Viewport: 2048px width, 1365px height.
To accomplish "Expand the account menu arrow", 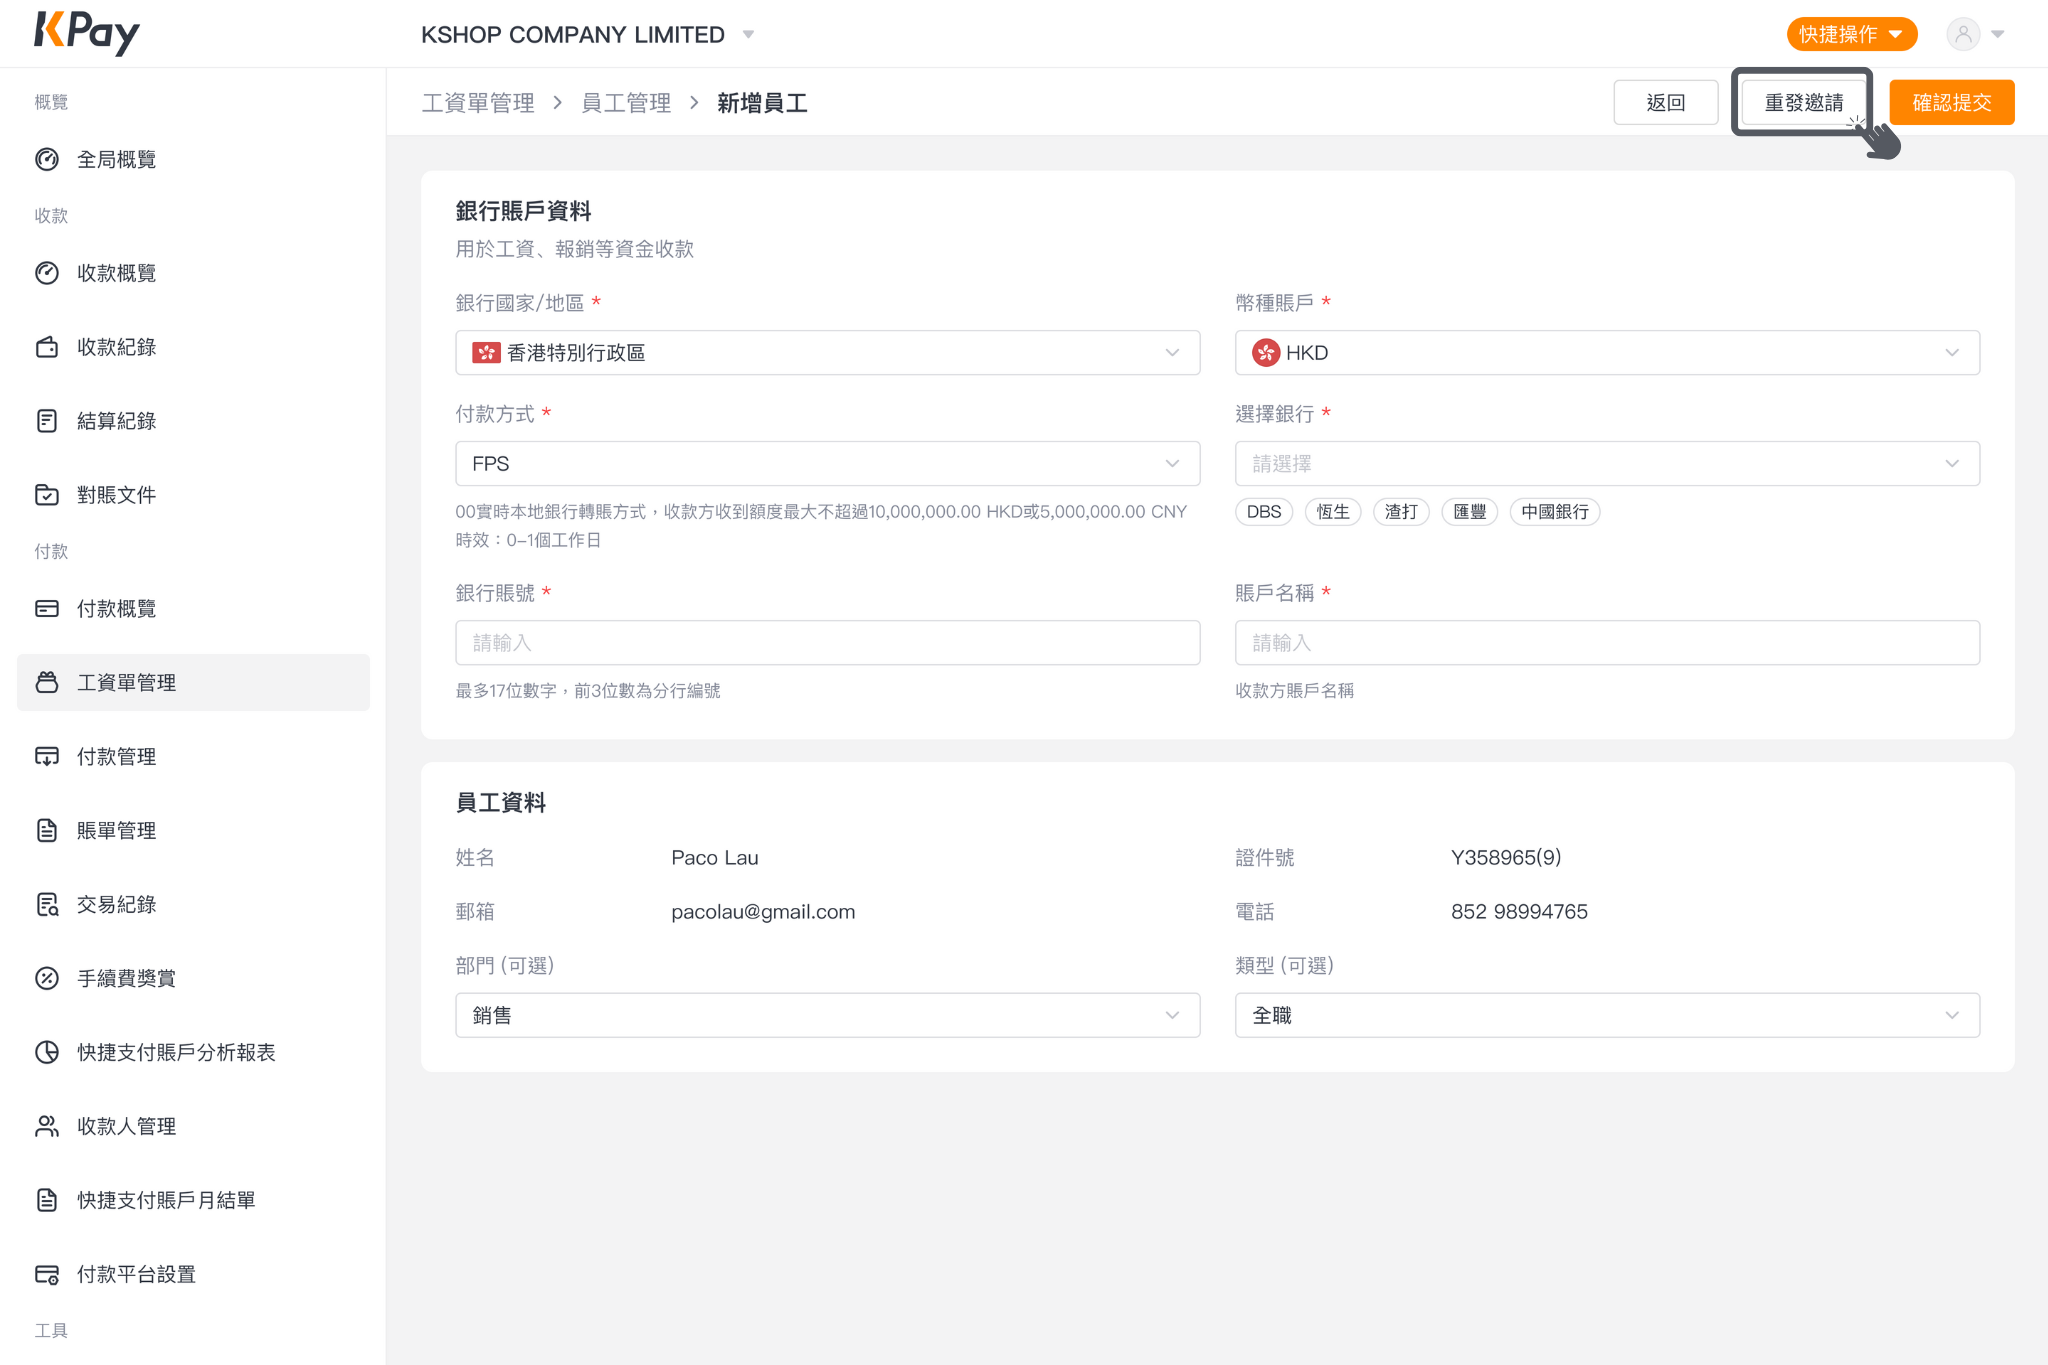I will [x=1998, y=34].
